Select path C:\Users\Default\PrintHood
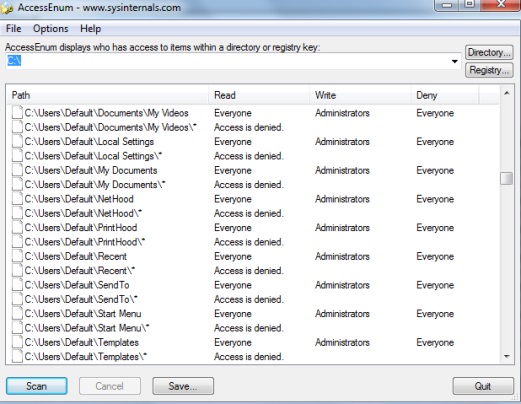This screenshot has height=404, width=521. coord(81,227)
